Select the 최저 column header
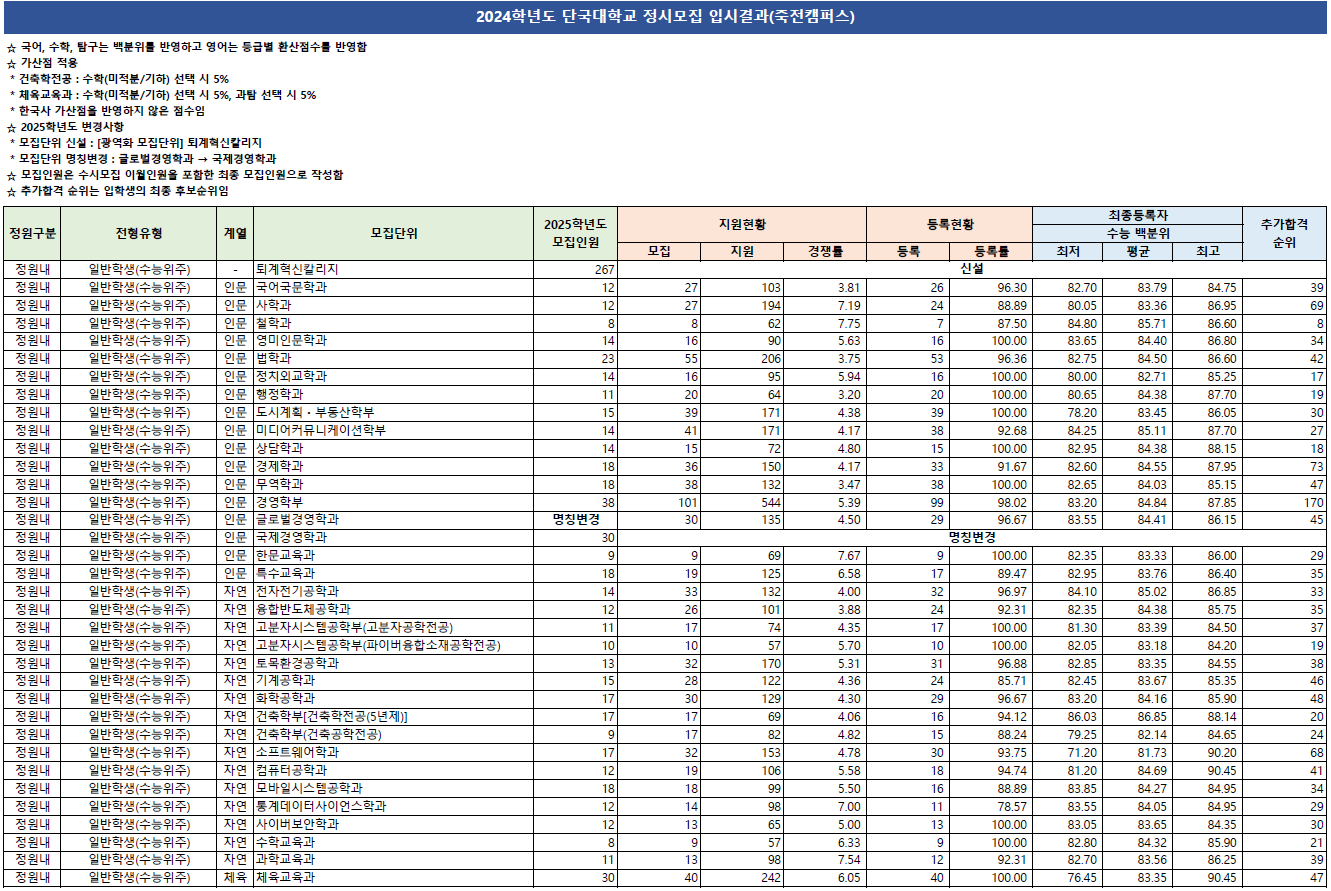The image size is (1331, 891). (x=1067, y=251)
